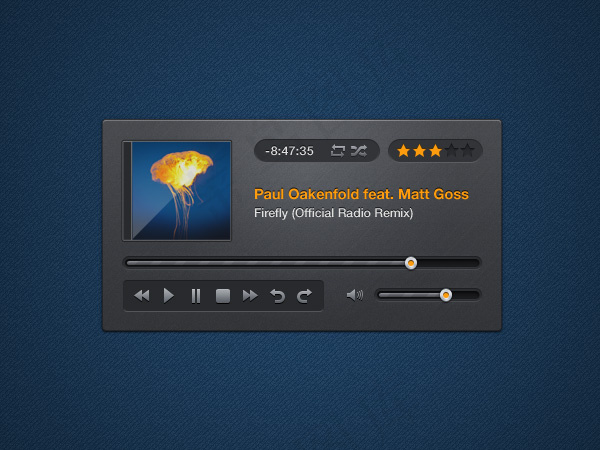
Task: Skip ahead with the fast-forward button
Action: coord(250,296)
